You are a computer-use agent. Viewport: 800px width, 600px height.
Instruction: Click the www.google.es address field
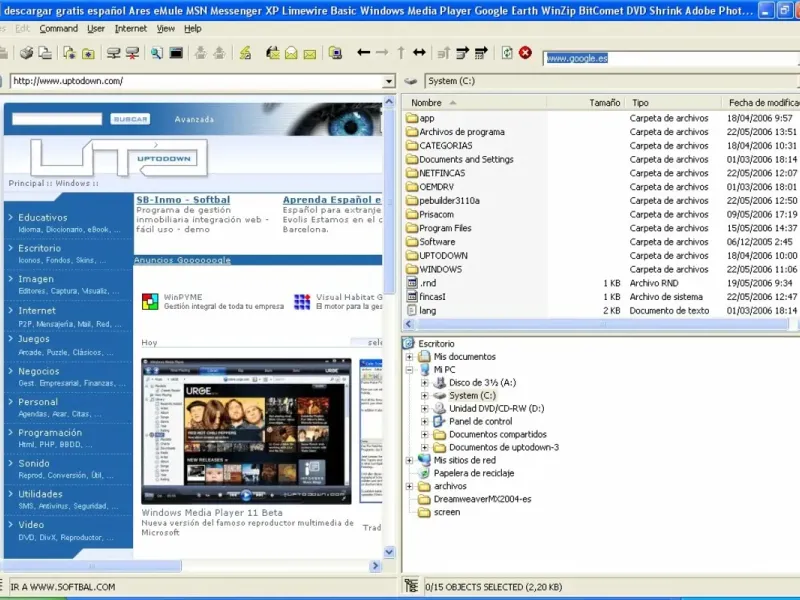coord(671,58)
